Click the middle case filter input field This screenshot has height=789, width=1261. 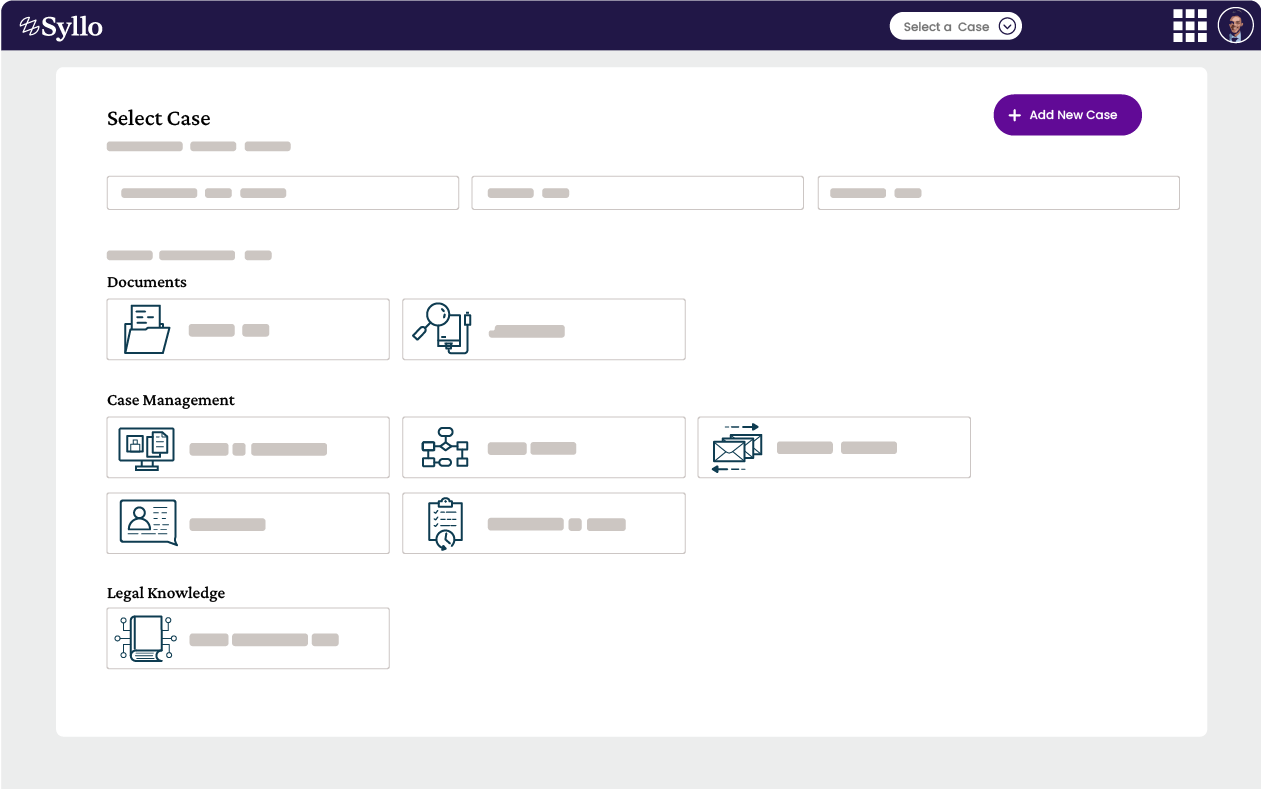[x=638, y=193]
